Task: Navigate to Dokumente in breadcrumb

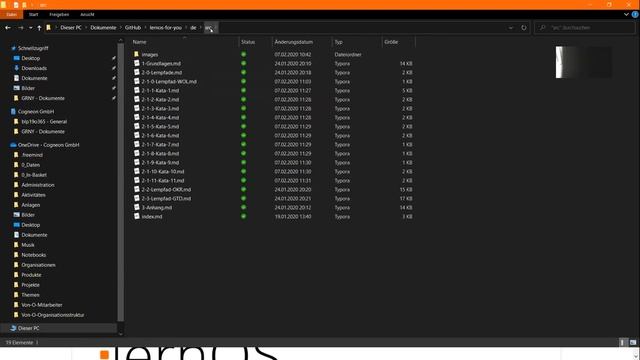Action: (x=103, y=28)
